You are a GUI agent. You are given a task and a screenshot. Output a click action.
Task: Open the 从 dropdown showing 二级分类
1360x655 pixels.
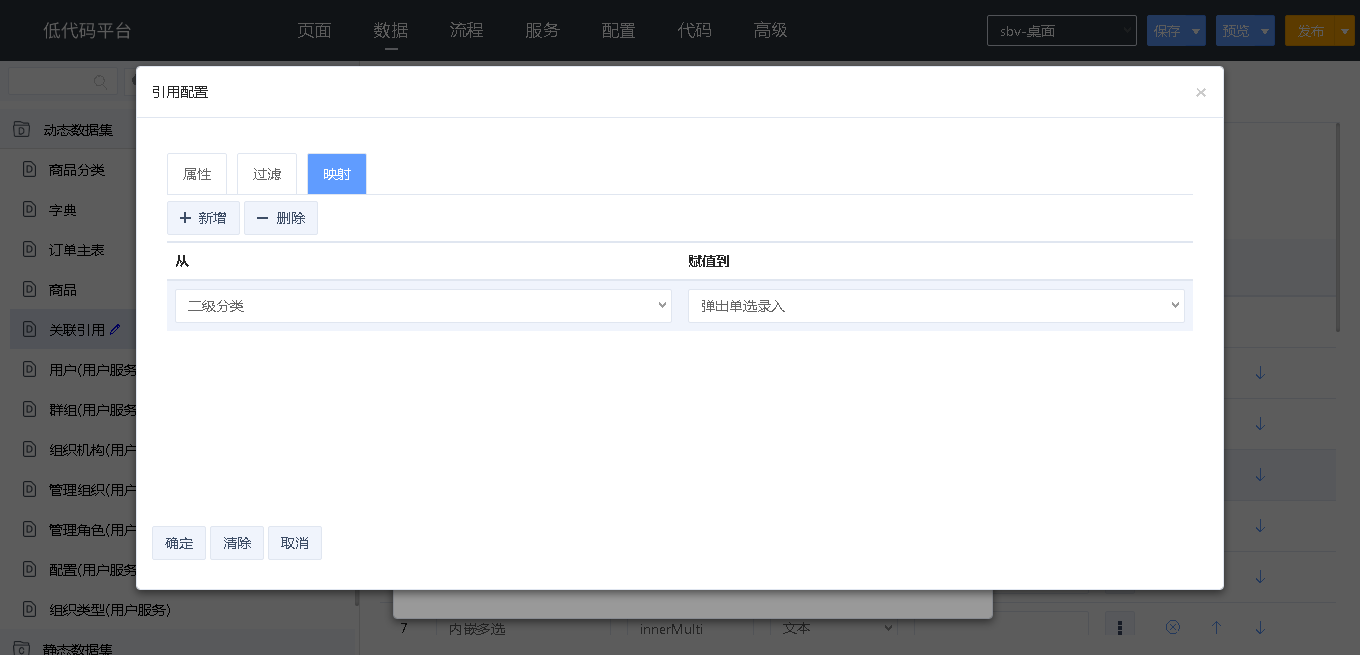click(x=422, y=306)
